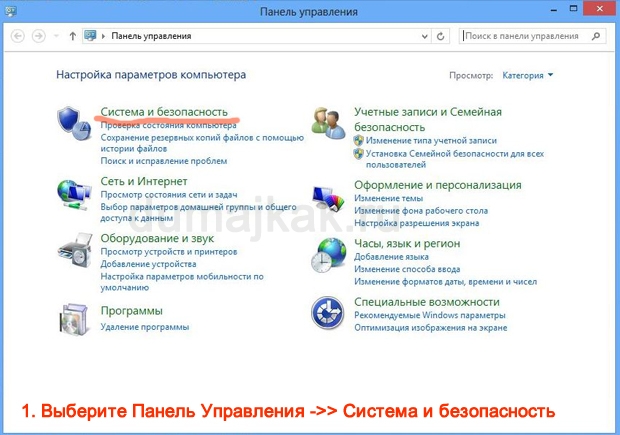620x435 pixels.
Task: Open the Hardware and Sound printer icon
Action: point(75,252)
